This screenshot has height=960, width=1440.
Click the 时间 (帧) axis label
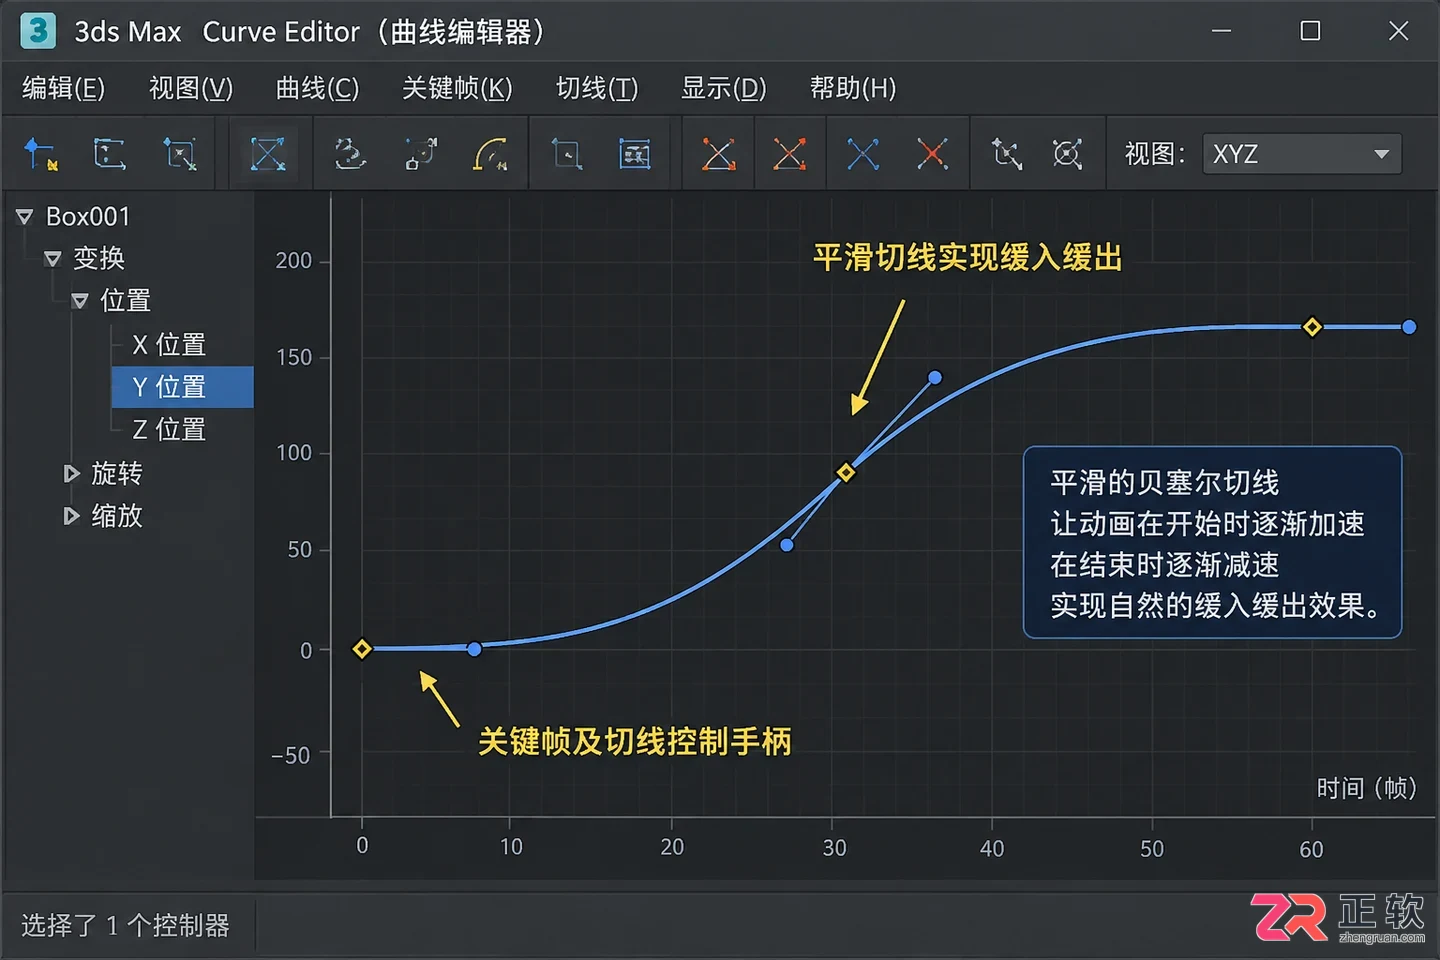pyautogui.click(x=1366, y=788)
